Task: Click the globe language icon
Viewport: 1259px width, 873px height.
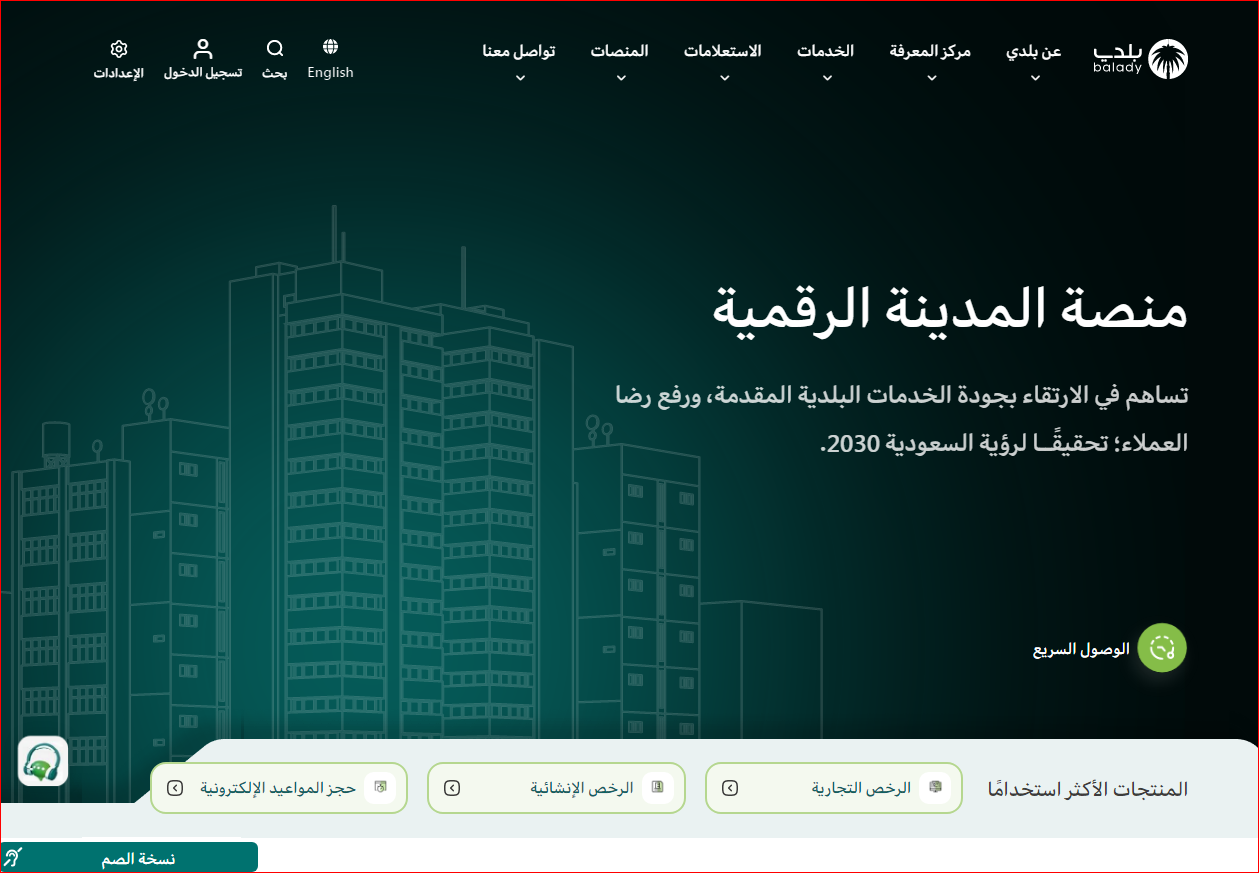Action: (x=331, y=47)
